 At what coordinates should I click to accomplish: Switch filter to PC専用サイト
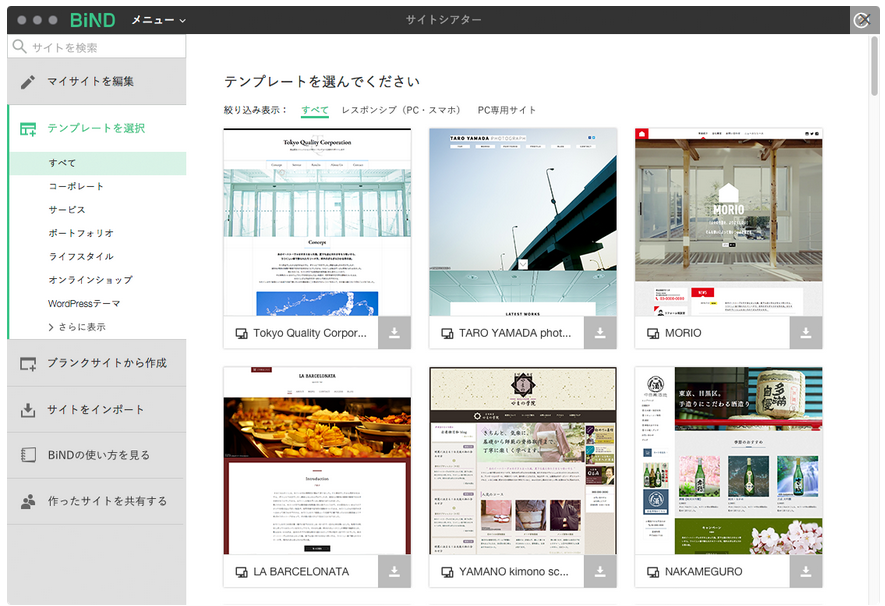coord(507,110)
